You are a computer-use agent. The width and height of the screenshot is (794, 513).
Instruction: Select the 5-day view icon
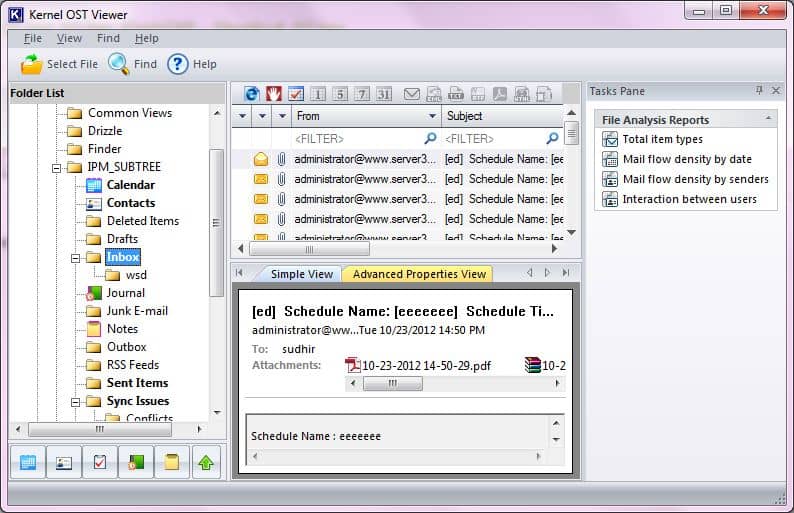point(340,94)
